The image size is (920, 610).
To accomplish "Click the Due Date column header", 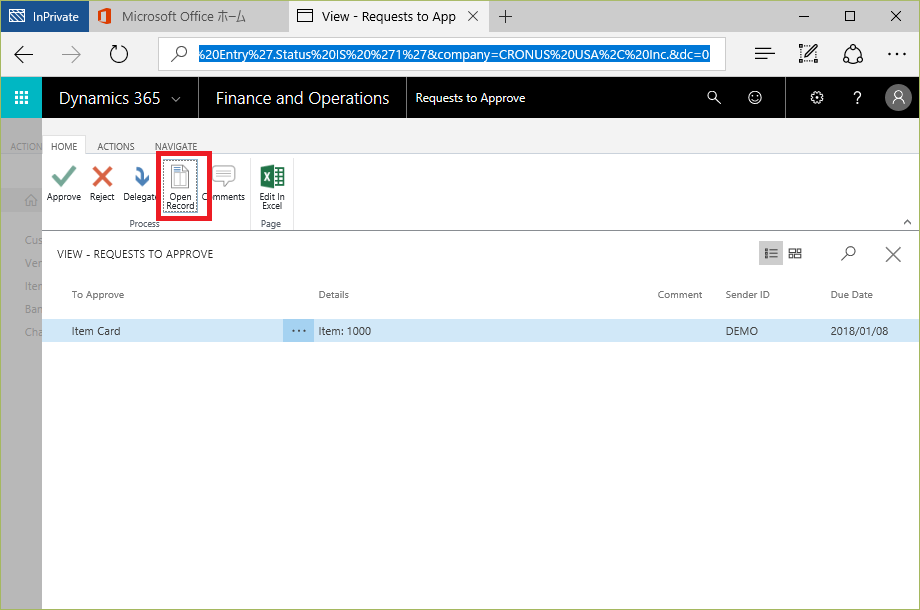I will click(x=851, y=294).
